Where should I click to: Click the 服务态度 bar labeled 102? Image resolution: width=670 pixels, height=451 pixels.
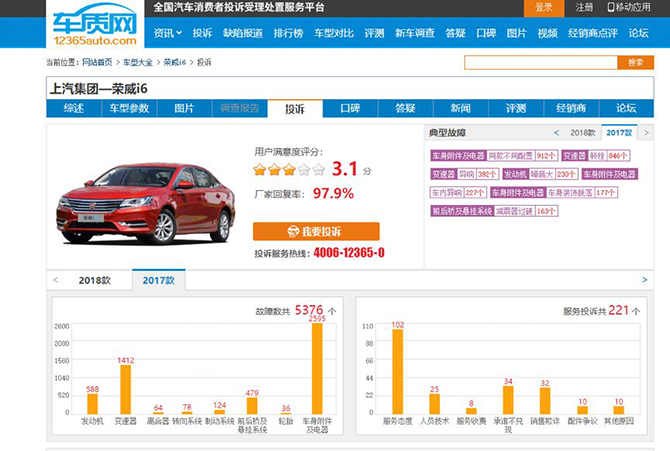[397, 371]
